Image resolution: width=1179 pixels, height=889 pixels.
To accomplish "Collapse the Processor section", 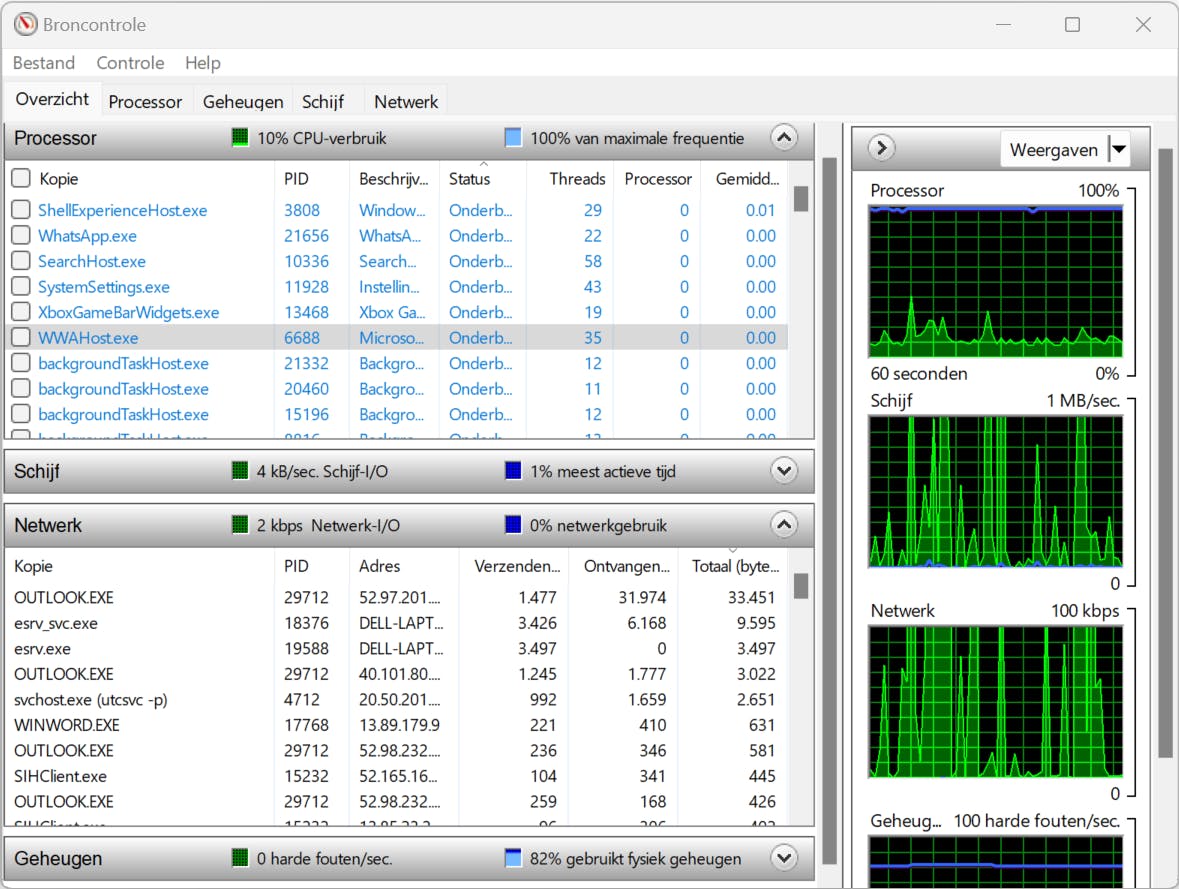I will (784, 138).
